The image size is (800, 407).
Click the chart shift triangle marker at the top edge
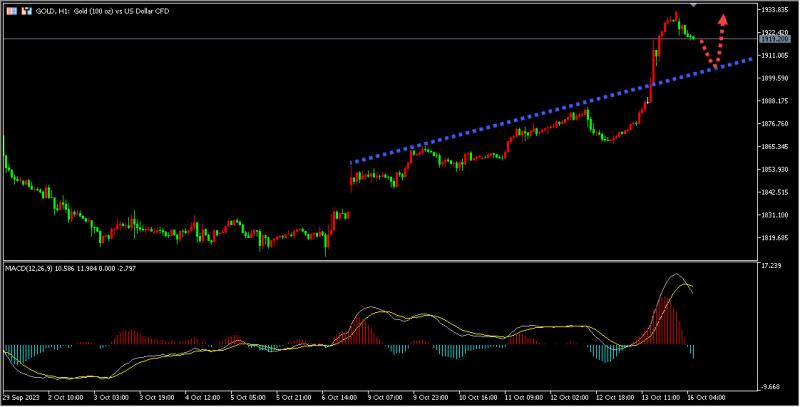693,5
